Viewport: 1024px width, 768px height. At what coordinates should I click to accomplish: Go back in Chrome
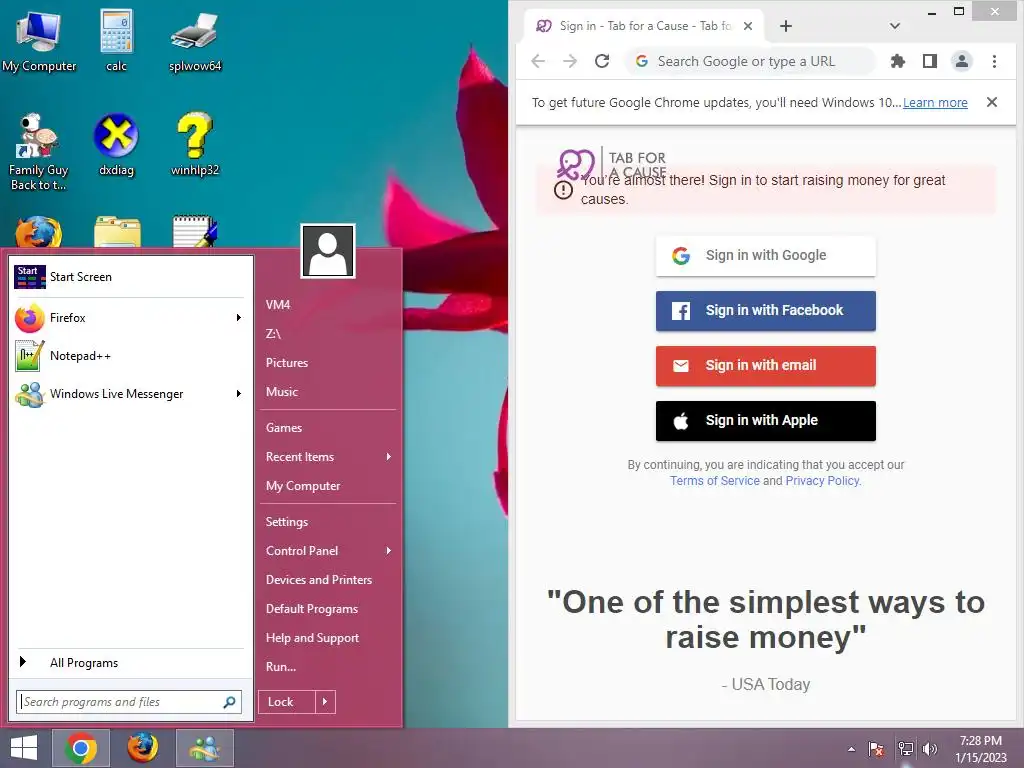coord(538,61)
